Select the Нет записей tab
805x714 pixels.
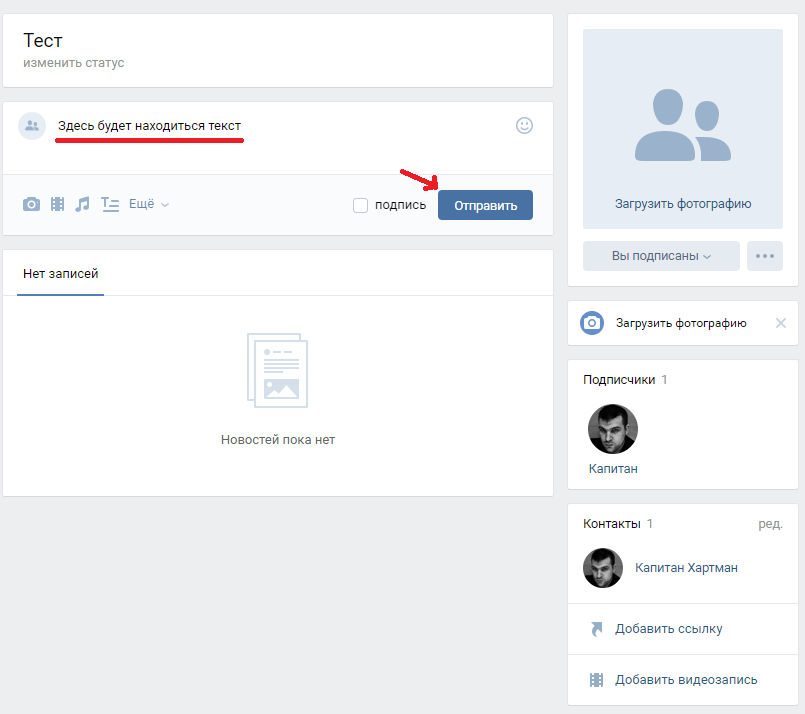[x=60, y=274]
